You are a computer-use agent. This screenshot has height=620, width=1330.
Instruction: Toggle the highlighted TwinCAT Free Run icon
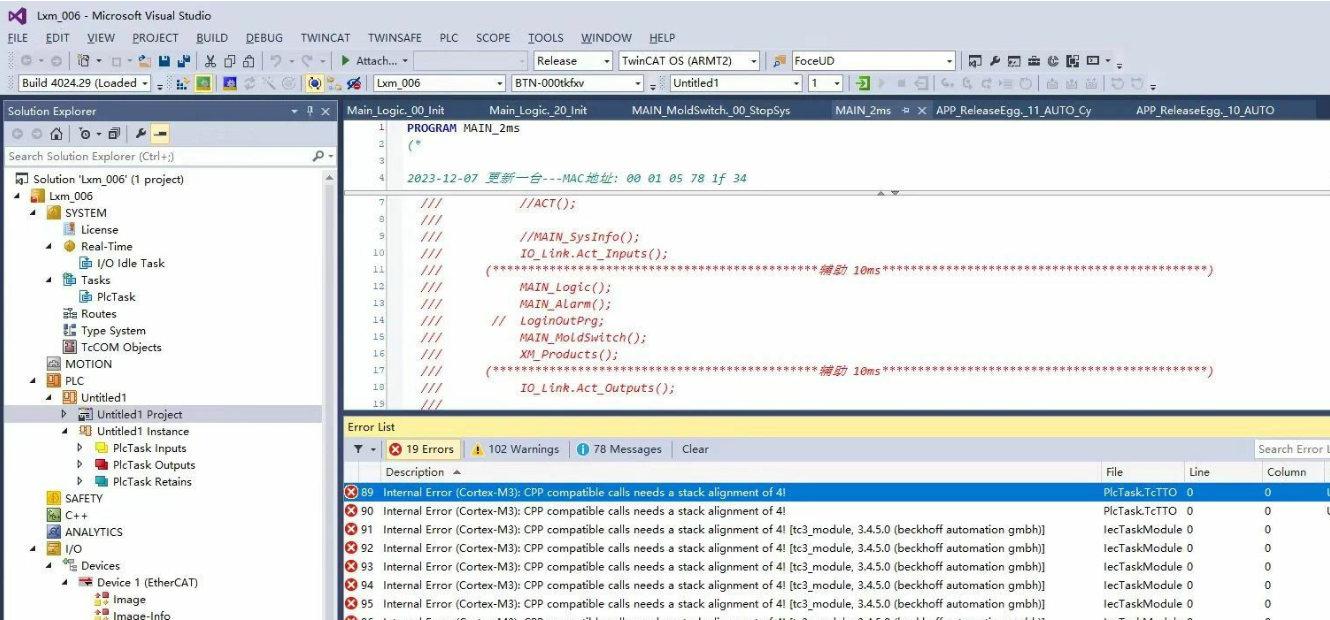[314, 83]
